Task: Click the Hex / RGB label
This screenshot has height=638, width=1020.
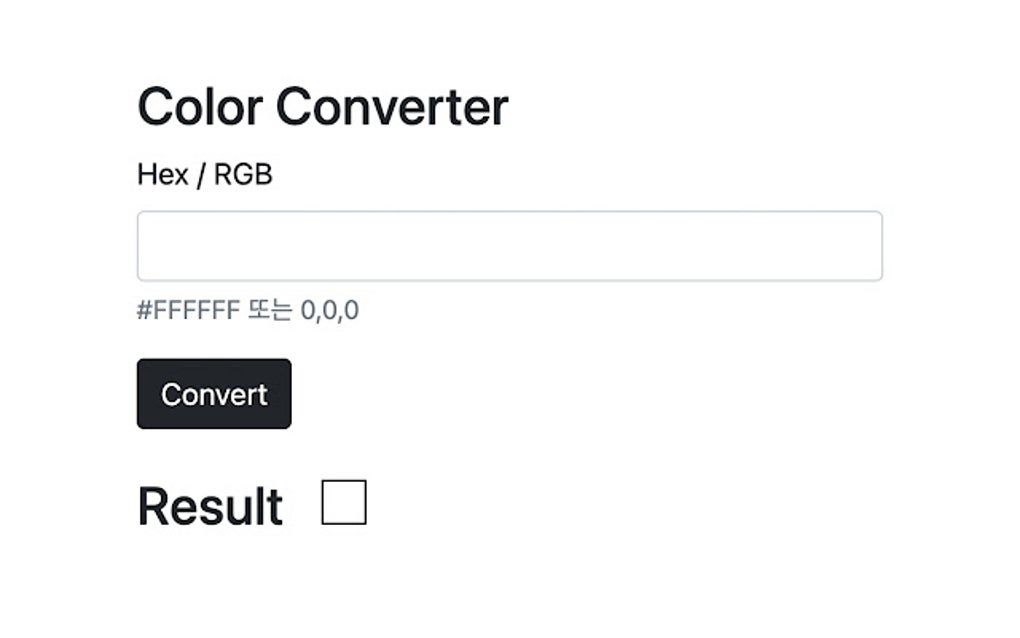Action: click(x=204, y=172)
